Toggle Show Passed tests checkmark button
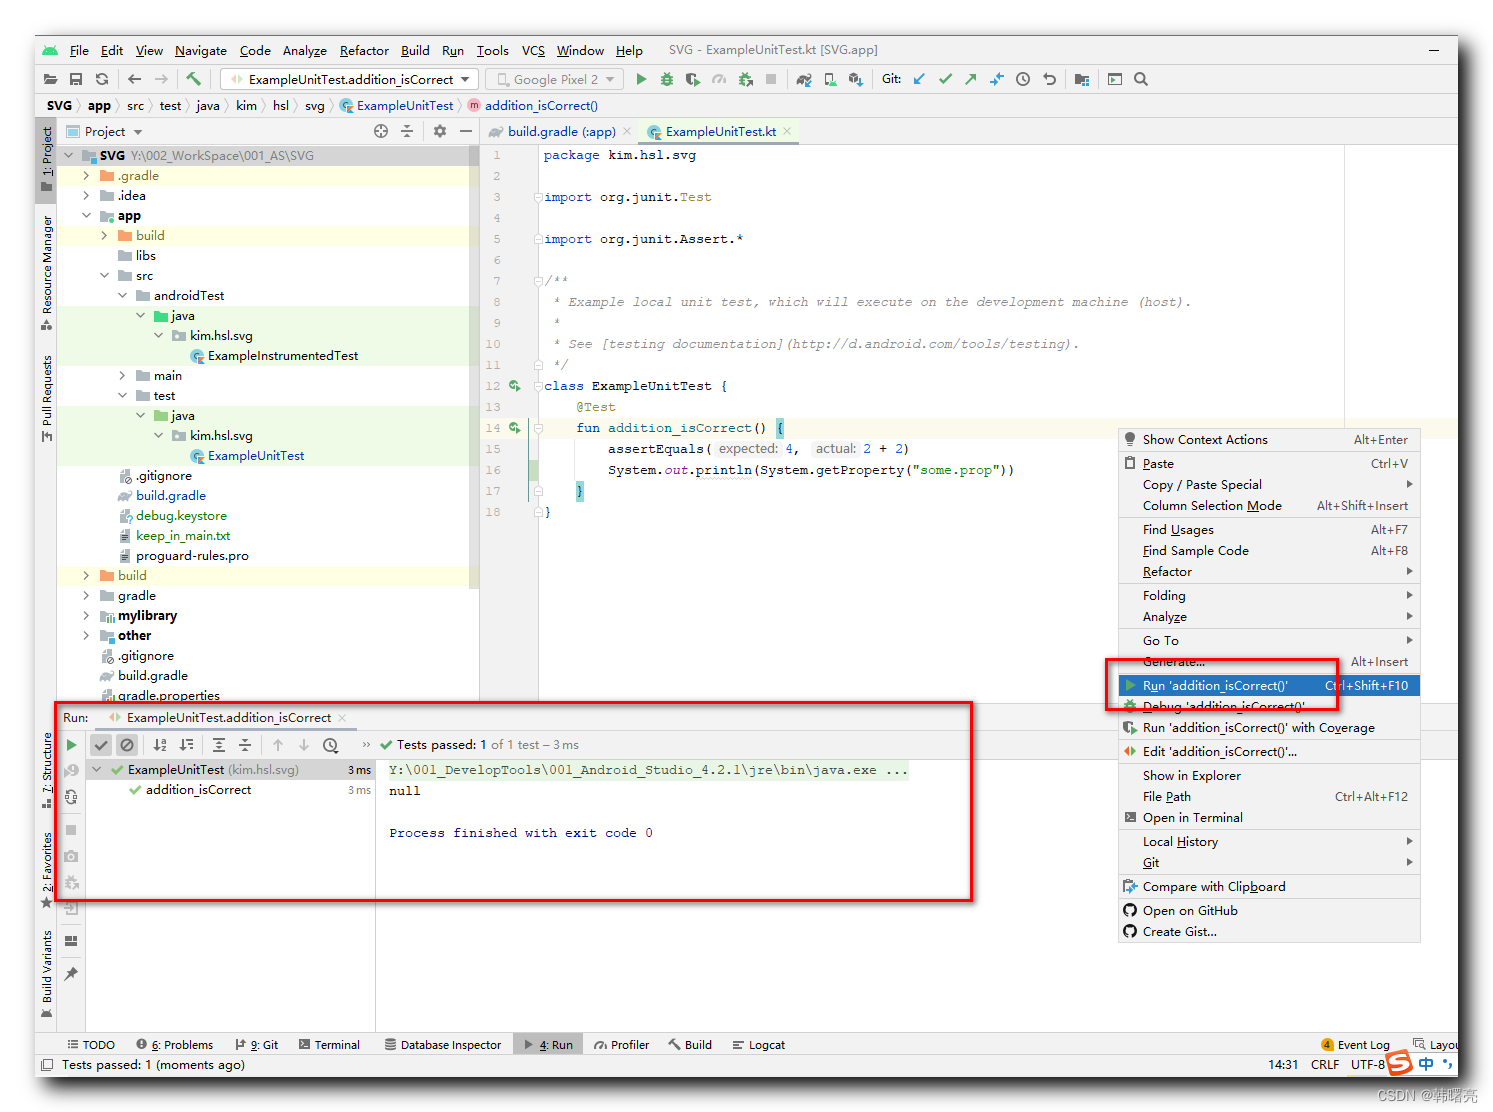Screen dimensions: 1493x1112 101,745
